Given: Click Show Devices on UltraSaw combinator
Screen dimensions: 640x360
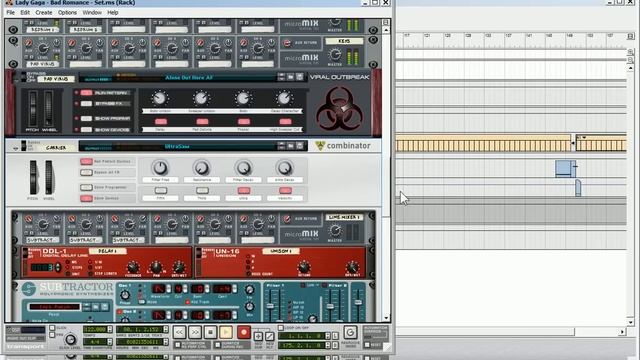Looking at the screenshot, I should [x=87, y=198].
